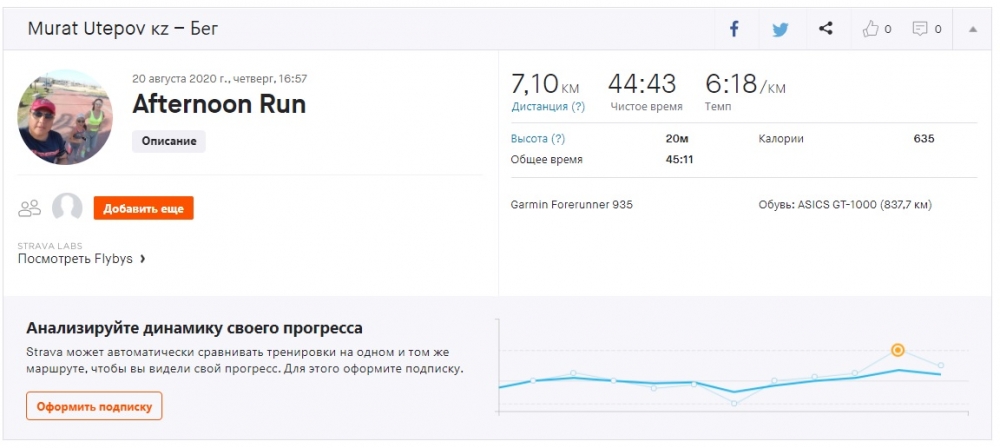Image resolution: width=1000 pixels, height=448 pixels.
Task: Click the Добавить еще button
Action: [x=143, y=208]
